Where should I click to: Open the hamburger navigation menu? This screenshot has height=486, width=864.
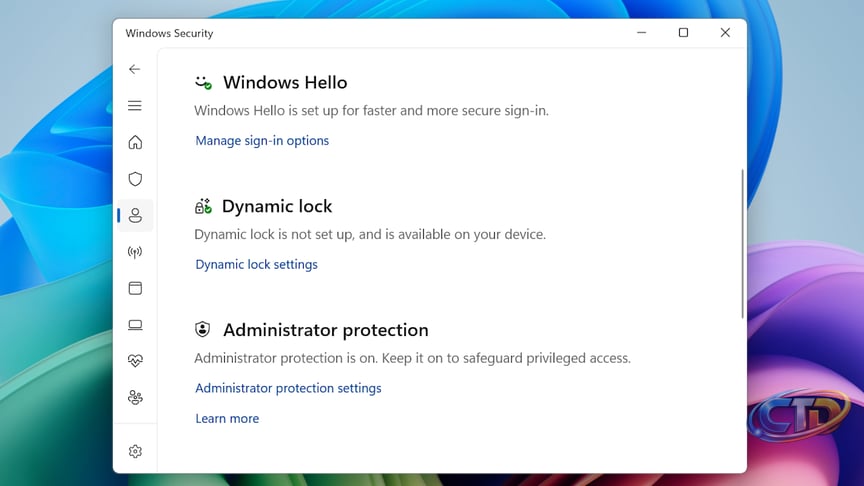(134, 105)
